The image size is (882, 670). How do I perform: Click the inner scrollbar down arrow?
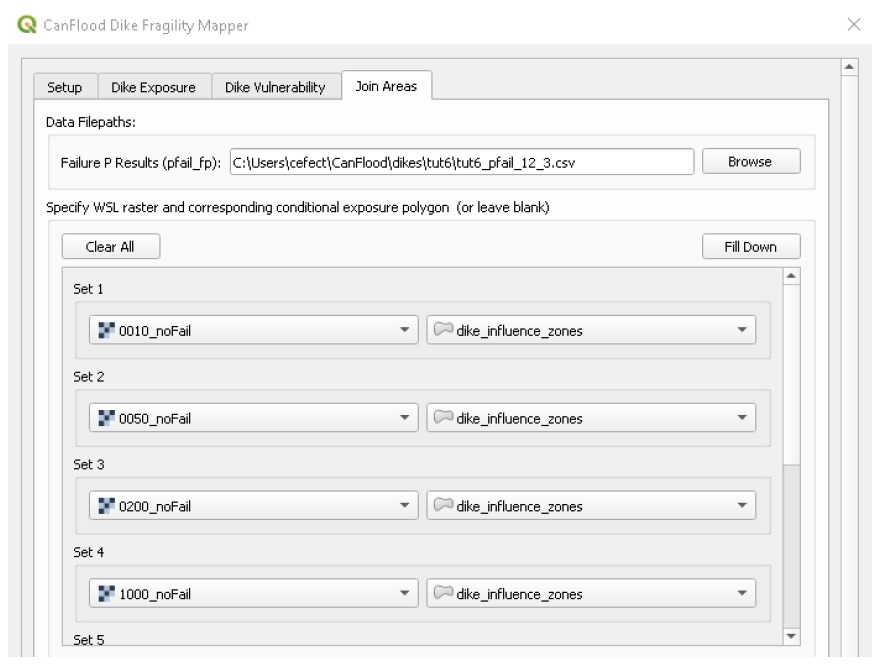point(791,636)
